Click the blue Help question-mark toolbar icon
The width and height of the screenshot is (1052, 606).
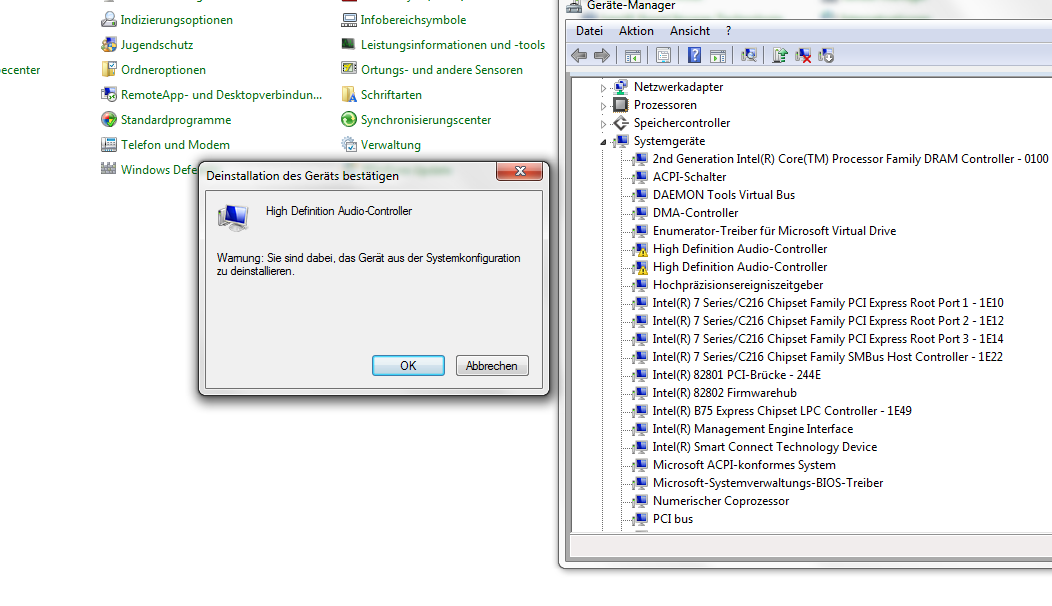point(694,56)
